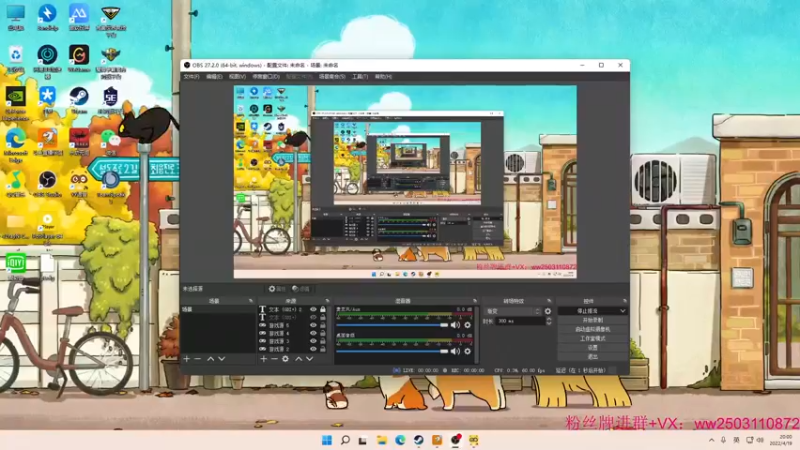The image size is (800, 450).
Task: Open the 工具(T) menu
Action: pyautogui.click(x=360, y=77)
